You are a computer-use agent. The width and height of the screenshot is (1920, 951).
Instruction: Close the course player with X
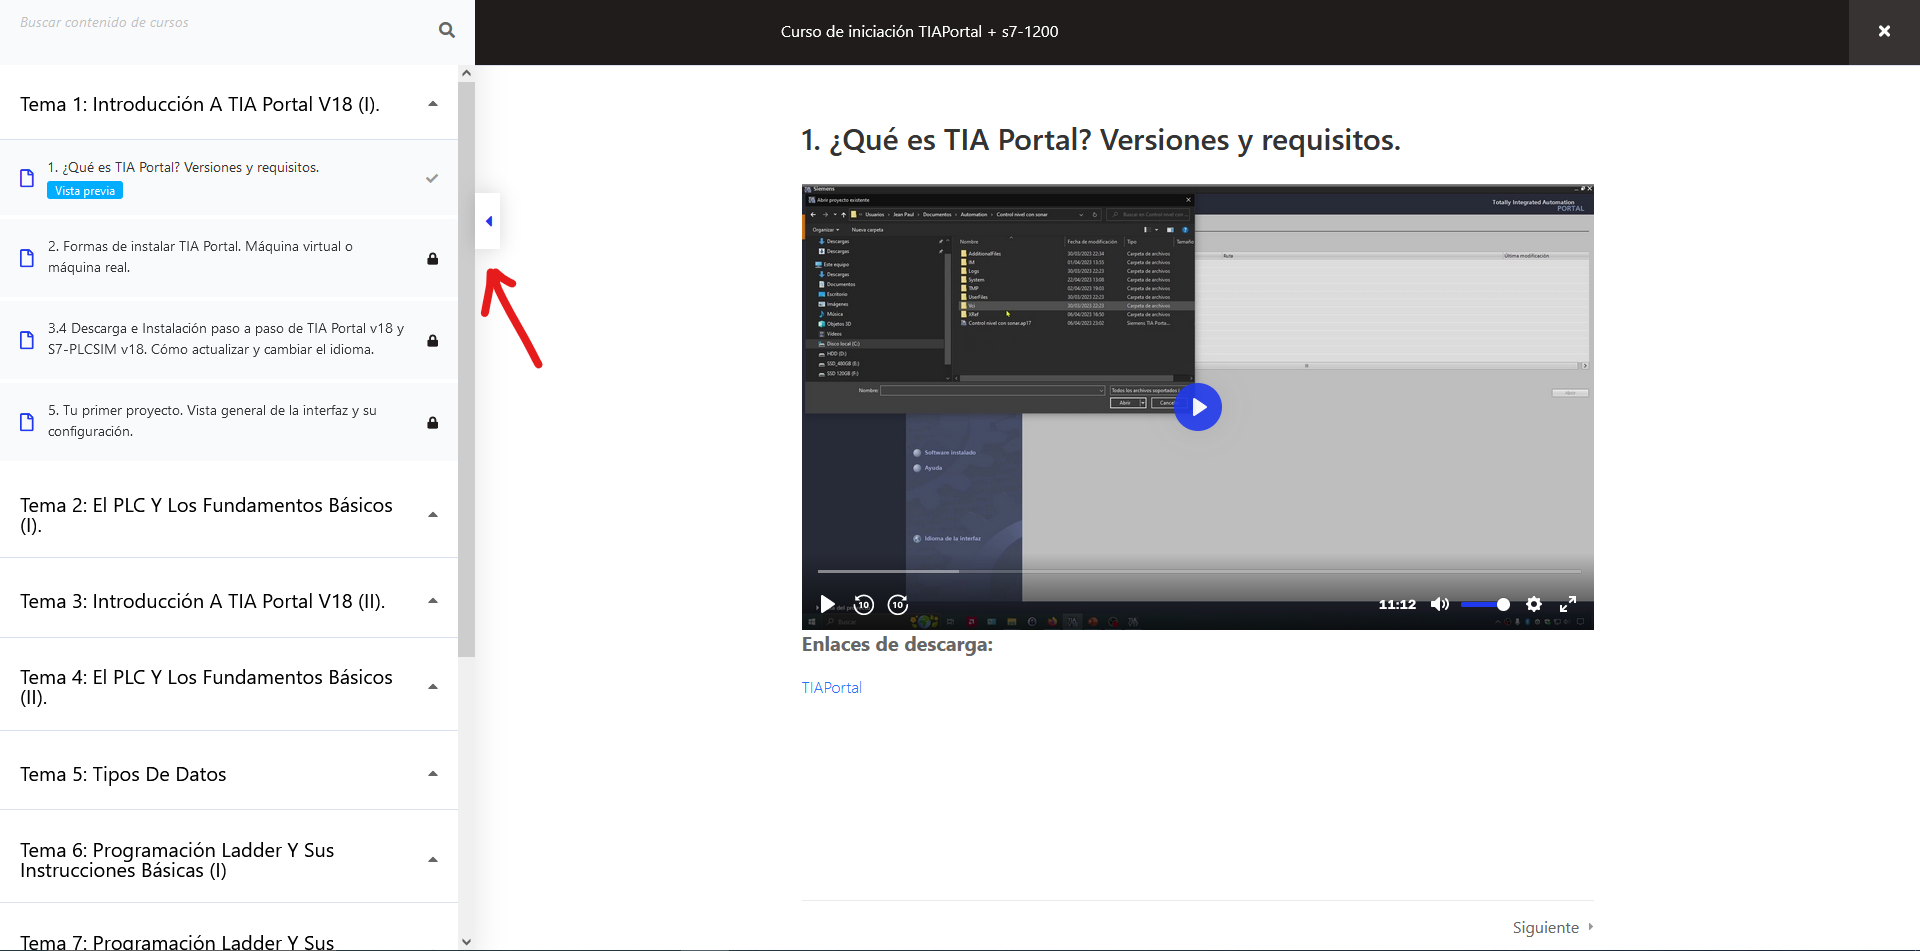click(x=1884, y=31)
